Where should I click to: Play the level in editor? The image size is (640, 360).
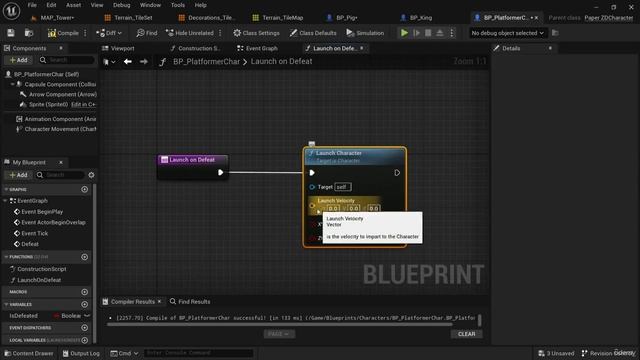(404, 33)
